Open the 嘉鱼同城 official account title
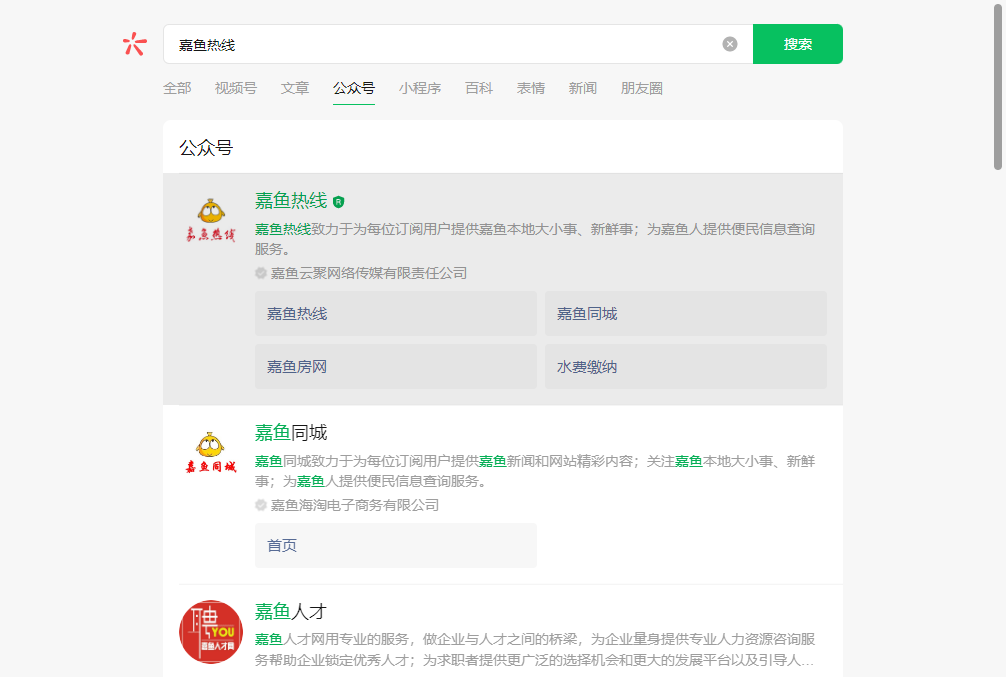This screenshot has height=677, width=1006. [291, 433]
